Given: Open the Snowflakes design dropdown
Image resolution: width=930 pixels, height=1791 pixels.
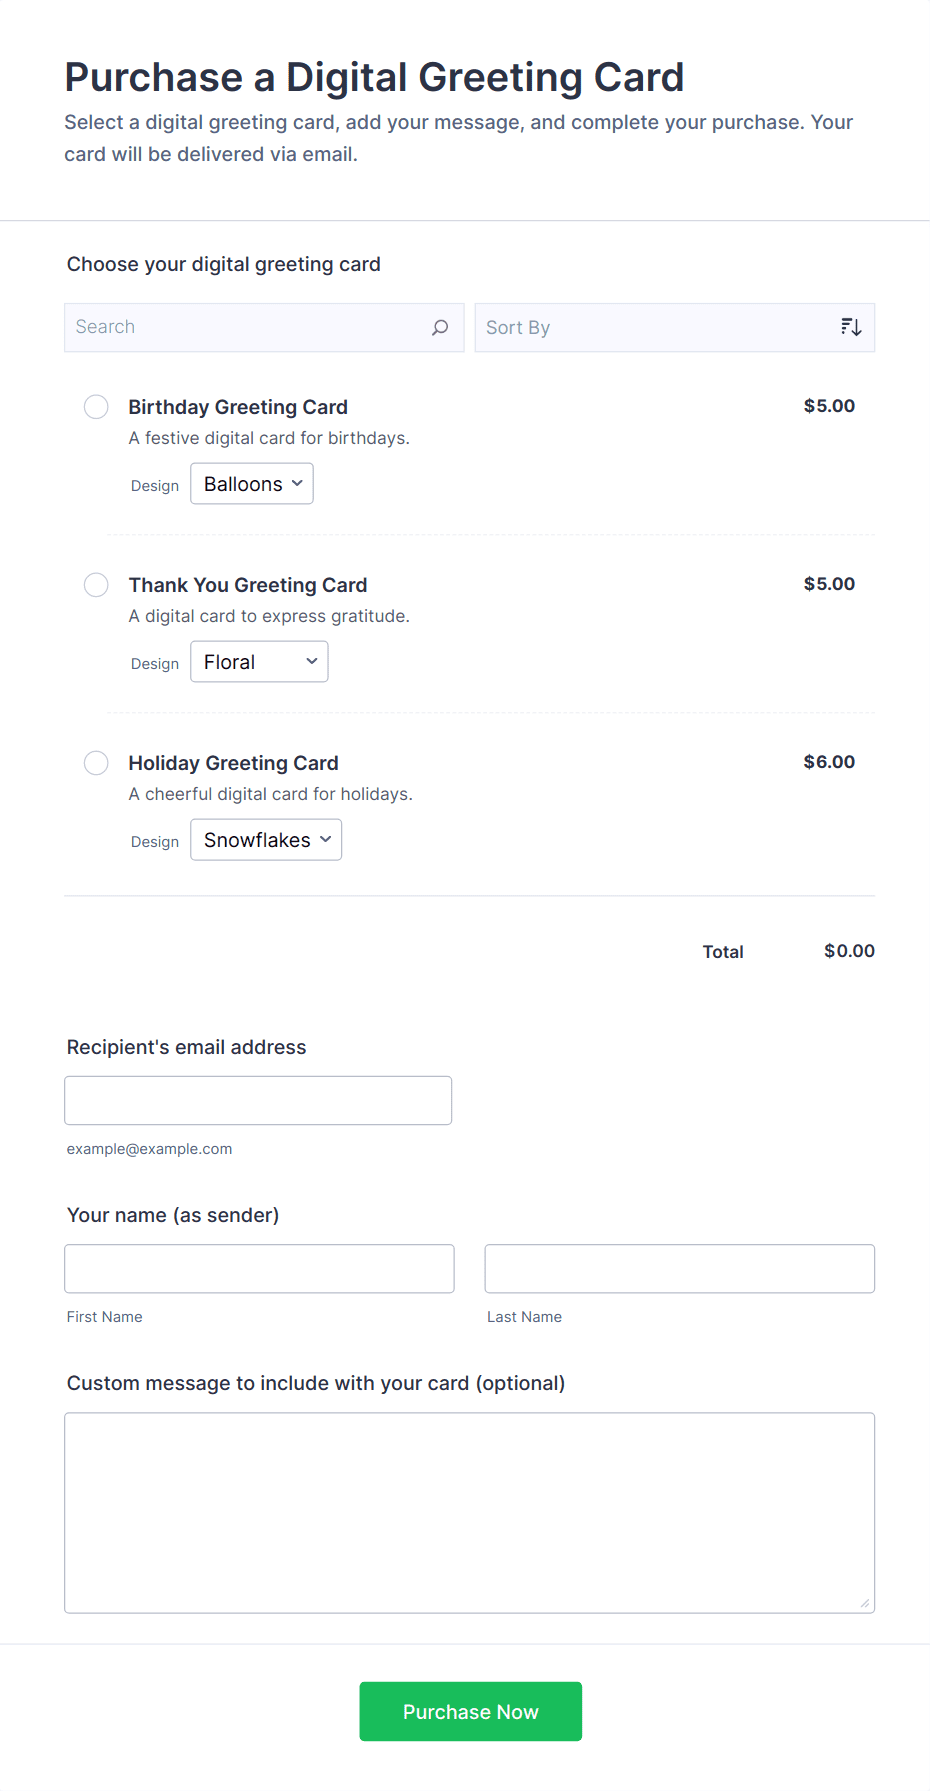Looking at the screenshot, I should tap(266, 840).
